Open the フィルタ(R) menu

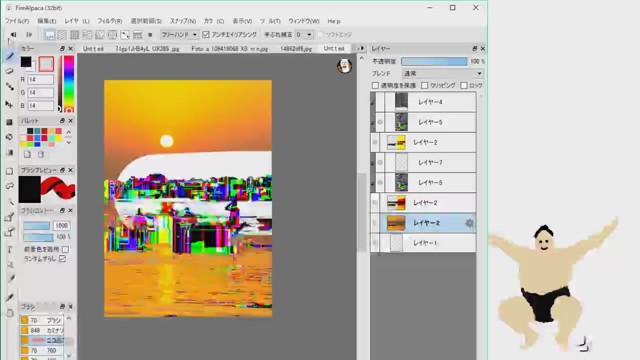(109, 21)
